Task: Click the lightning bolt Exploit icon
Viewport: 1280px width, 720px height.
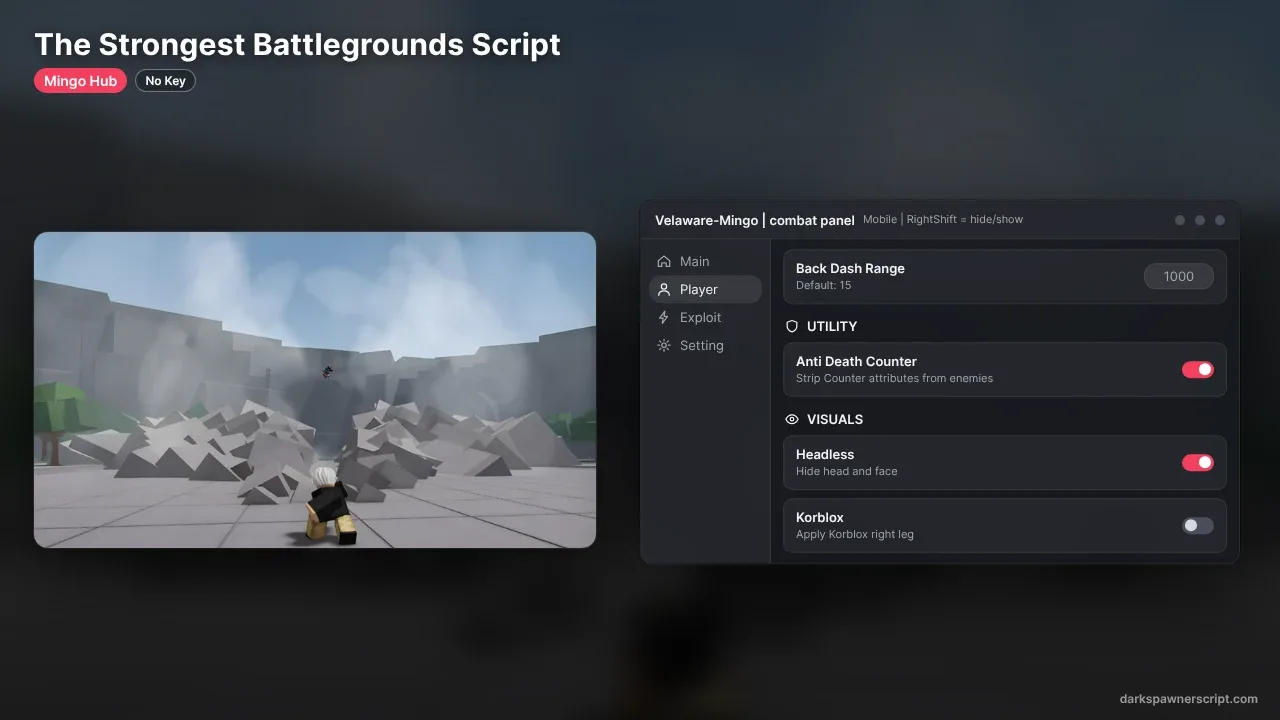Action: pos(664,317)
